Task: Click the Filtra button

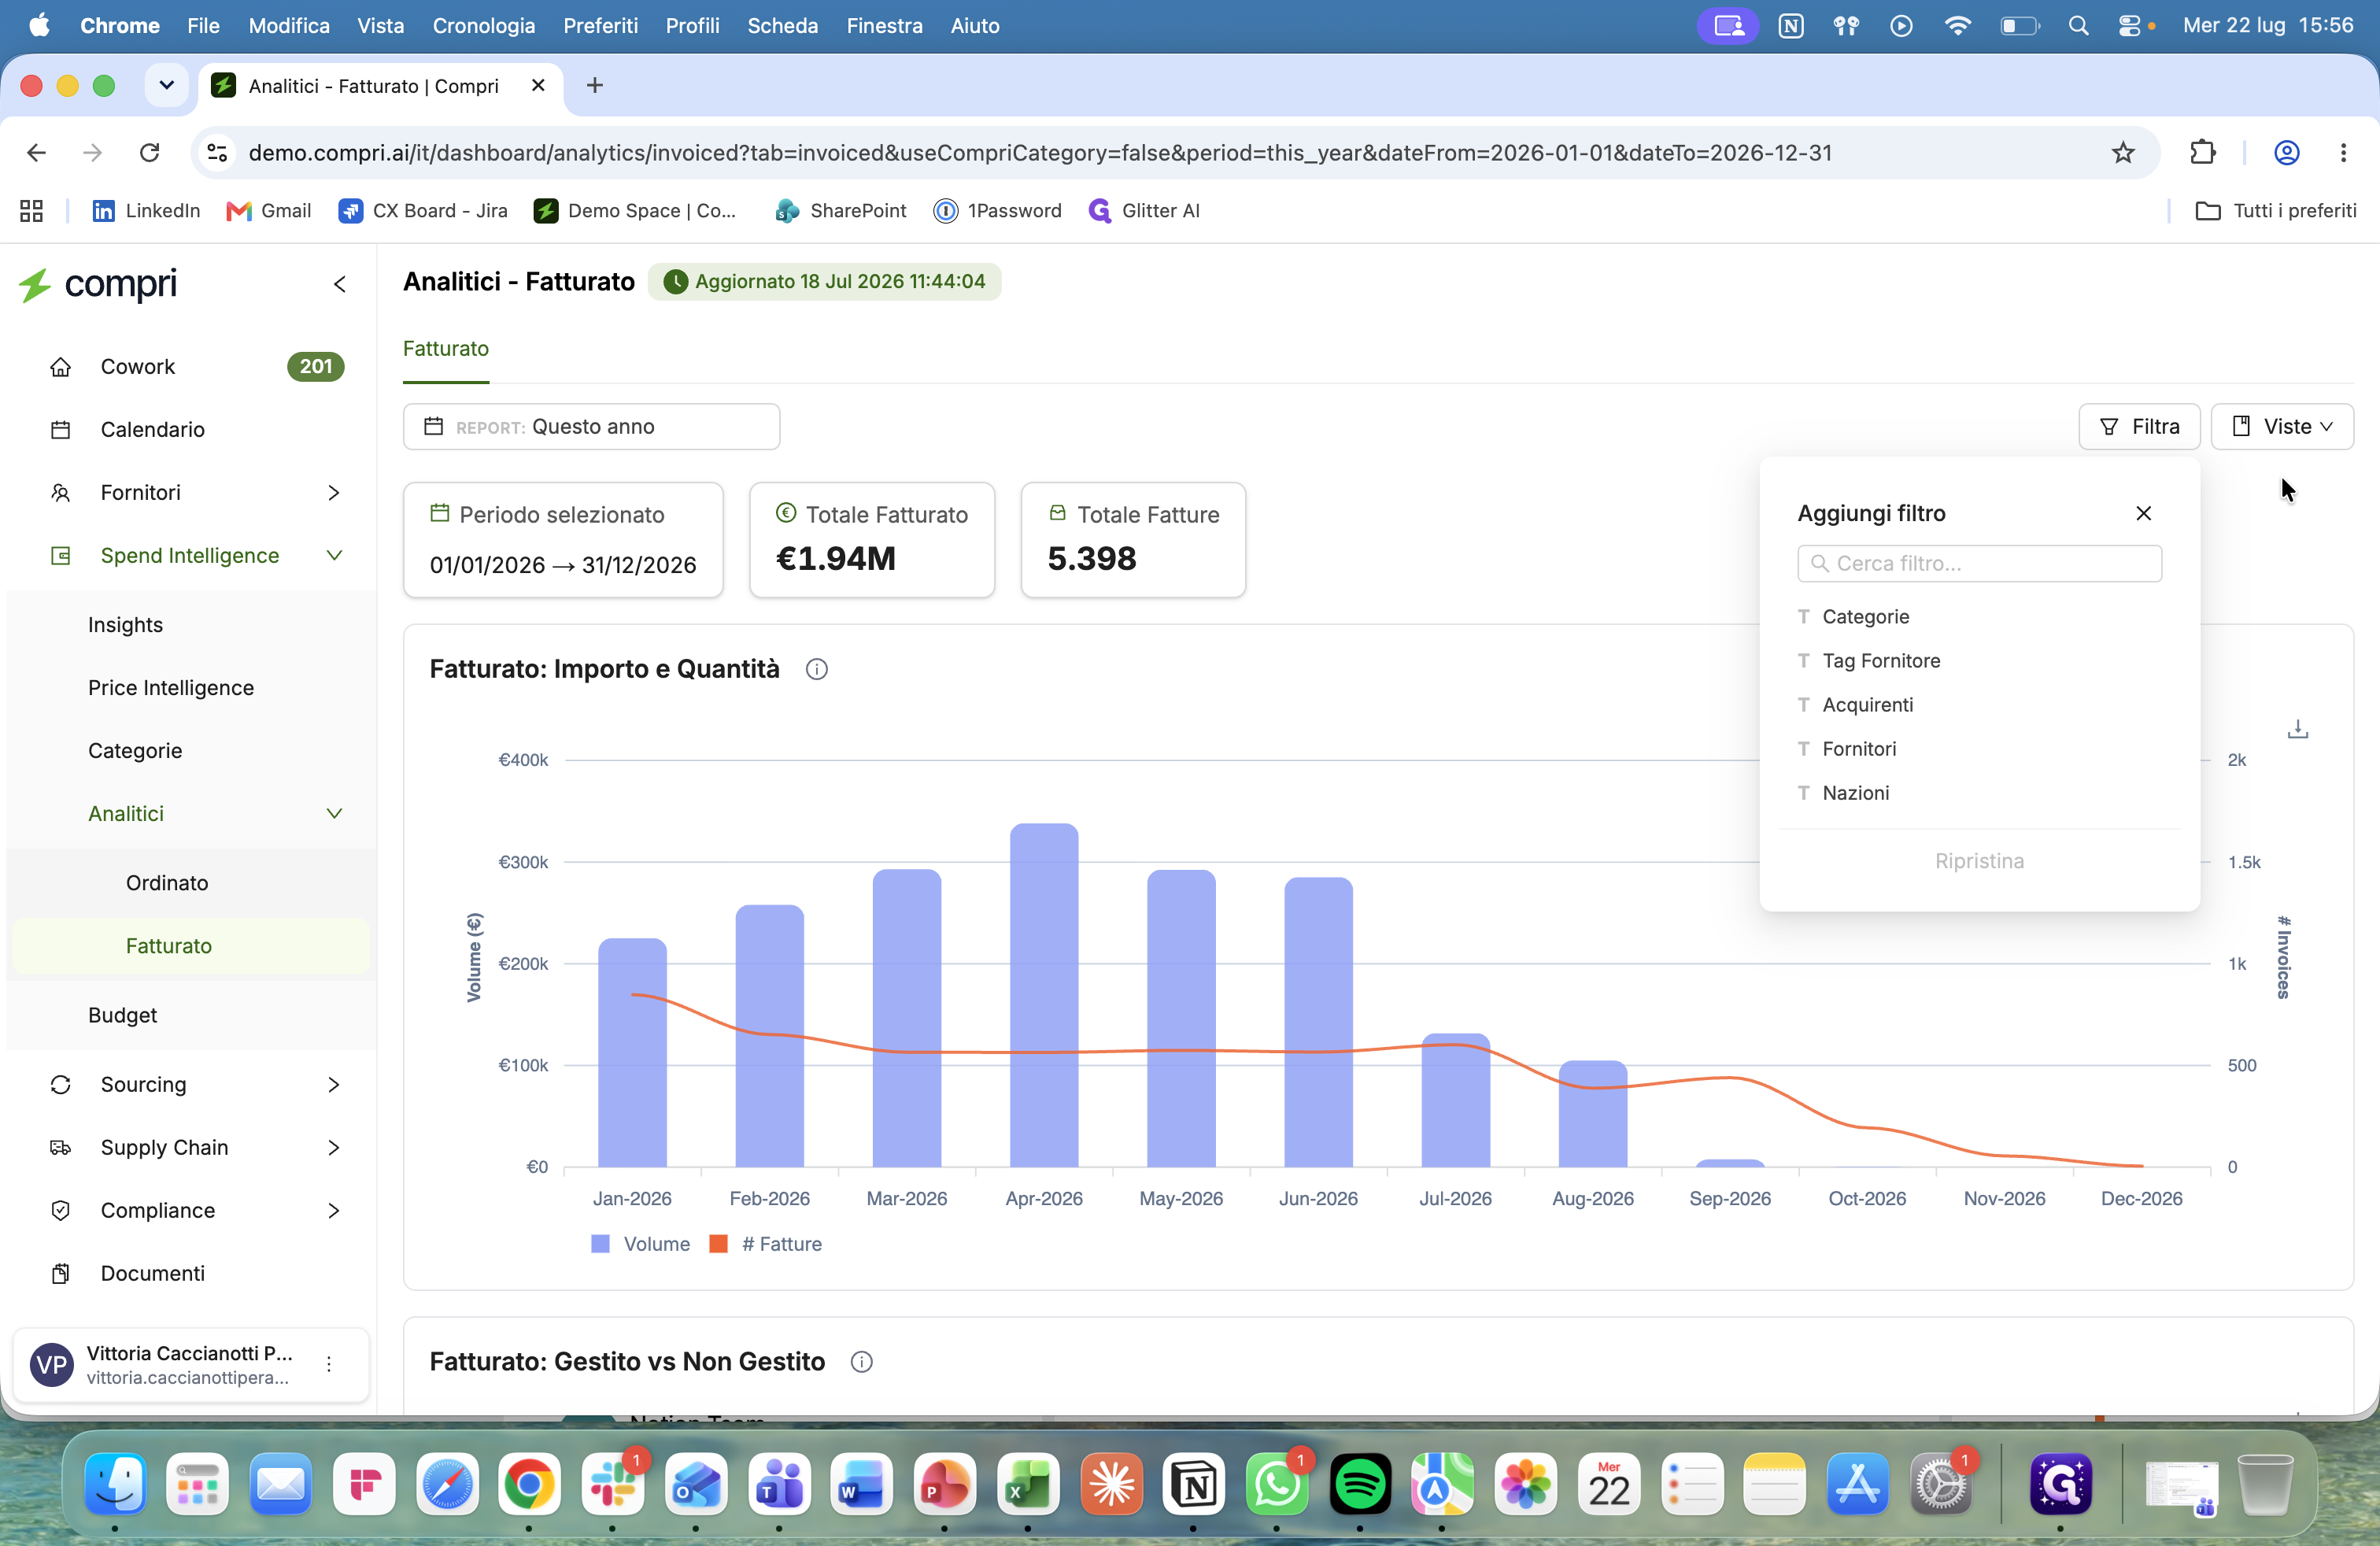Action: [x=2139, y=427]
